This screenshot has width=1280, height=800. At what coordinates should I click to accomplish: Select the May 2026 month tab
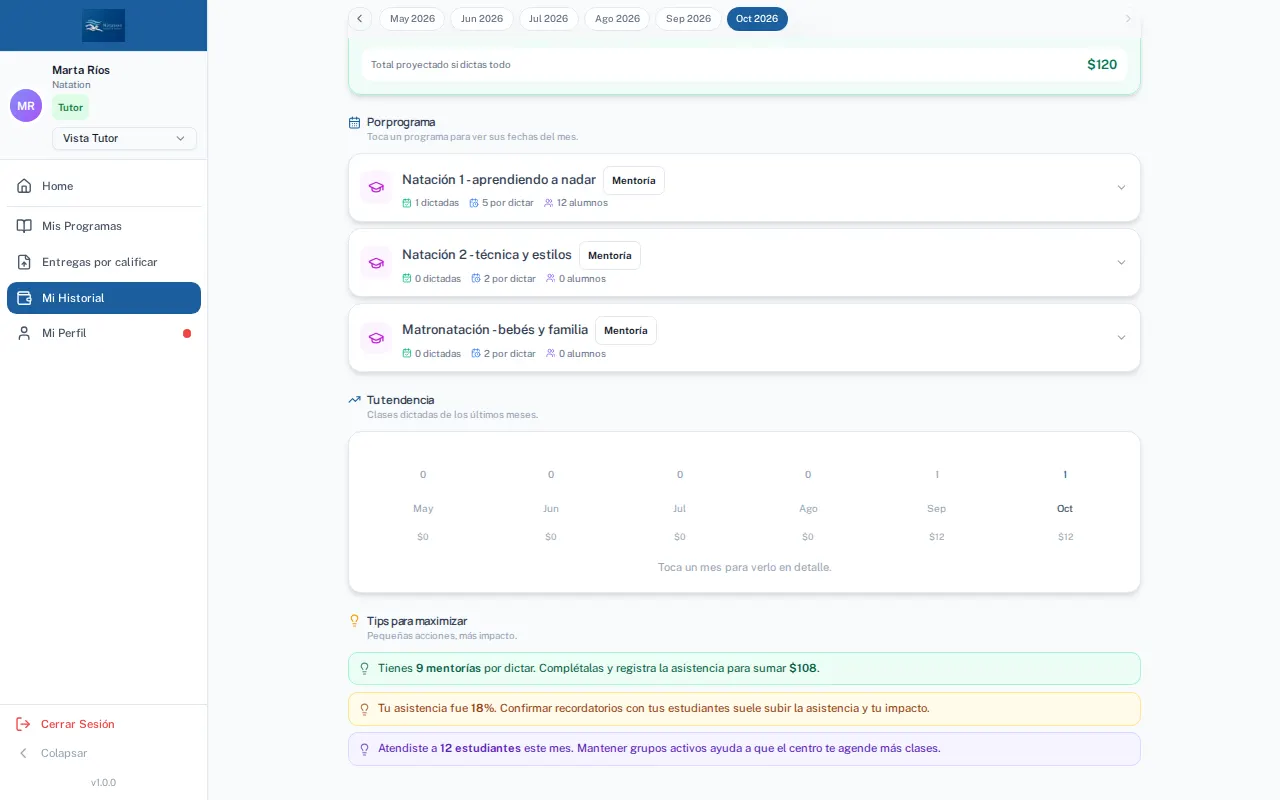pyautogui.click(x=412, y=19)
